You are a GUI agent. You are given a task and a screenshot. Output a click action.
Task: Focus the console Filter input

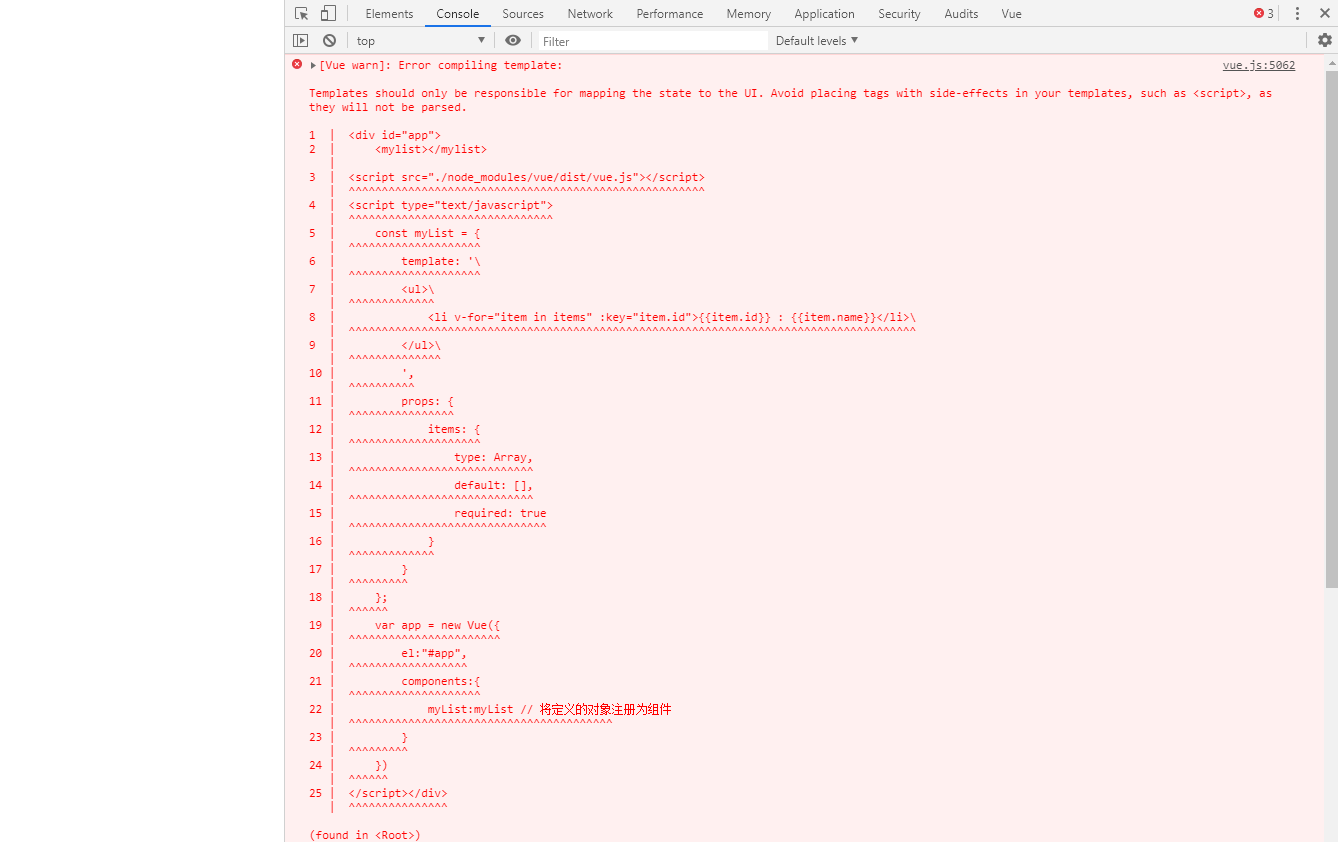pos(654,41)
